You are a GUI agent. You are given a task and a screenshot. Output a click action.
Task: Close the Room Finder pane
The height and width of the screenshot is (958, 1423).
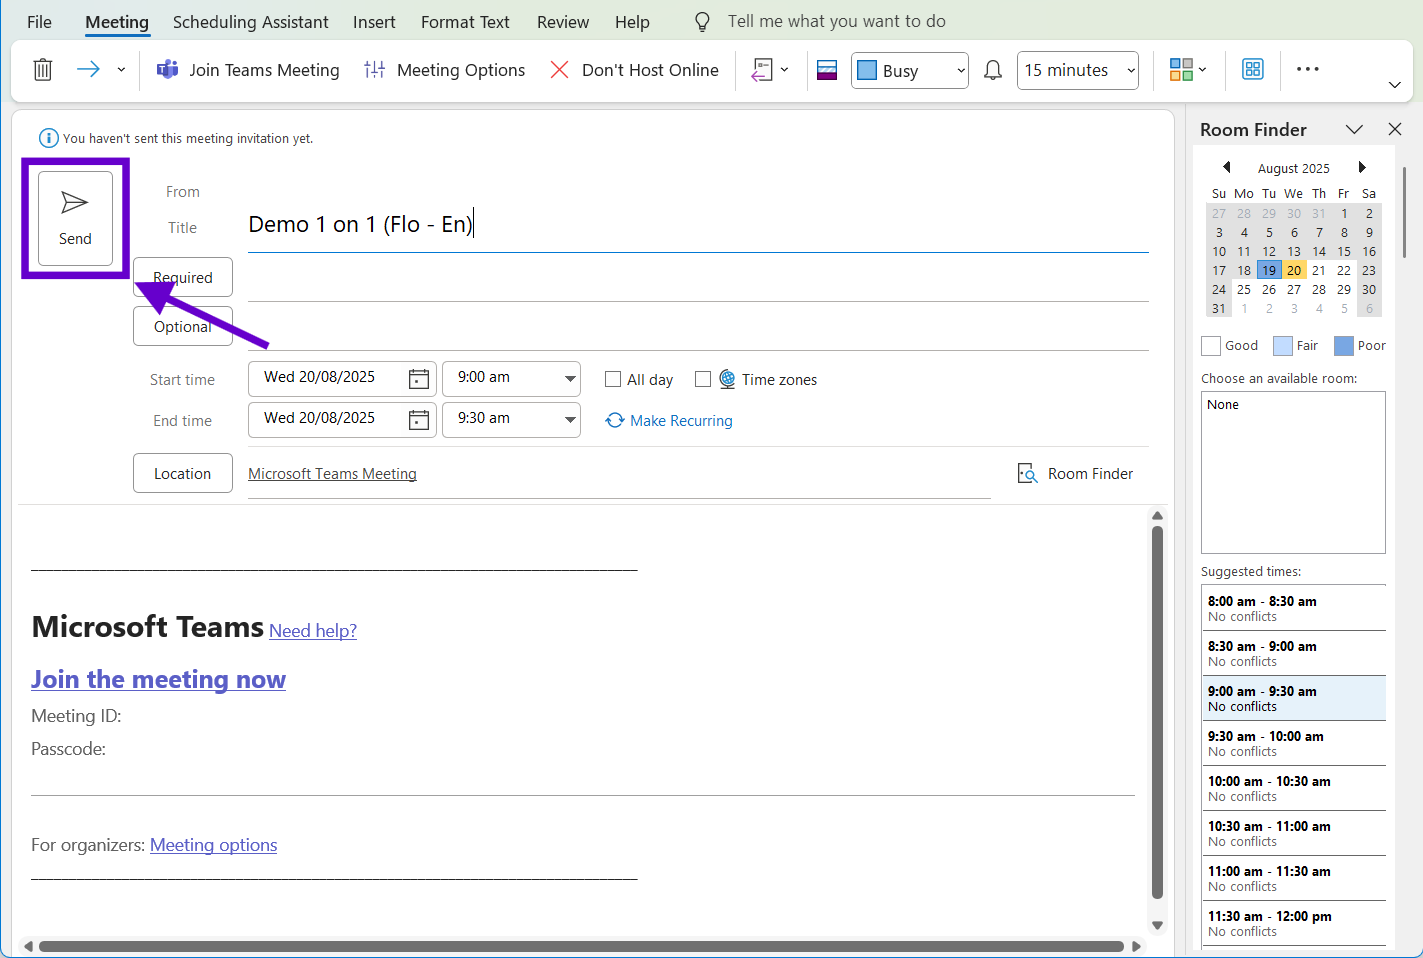coord(1395,129)
